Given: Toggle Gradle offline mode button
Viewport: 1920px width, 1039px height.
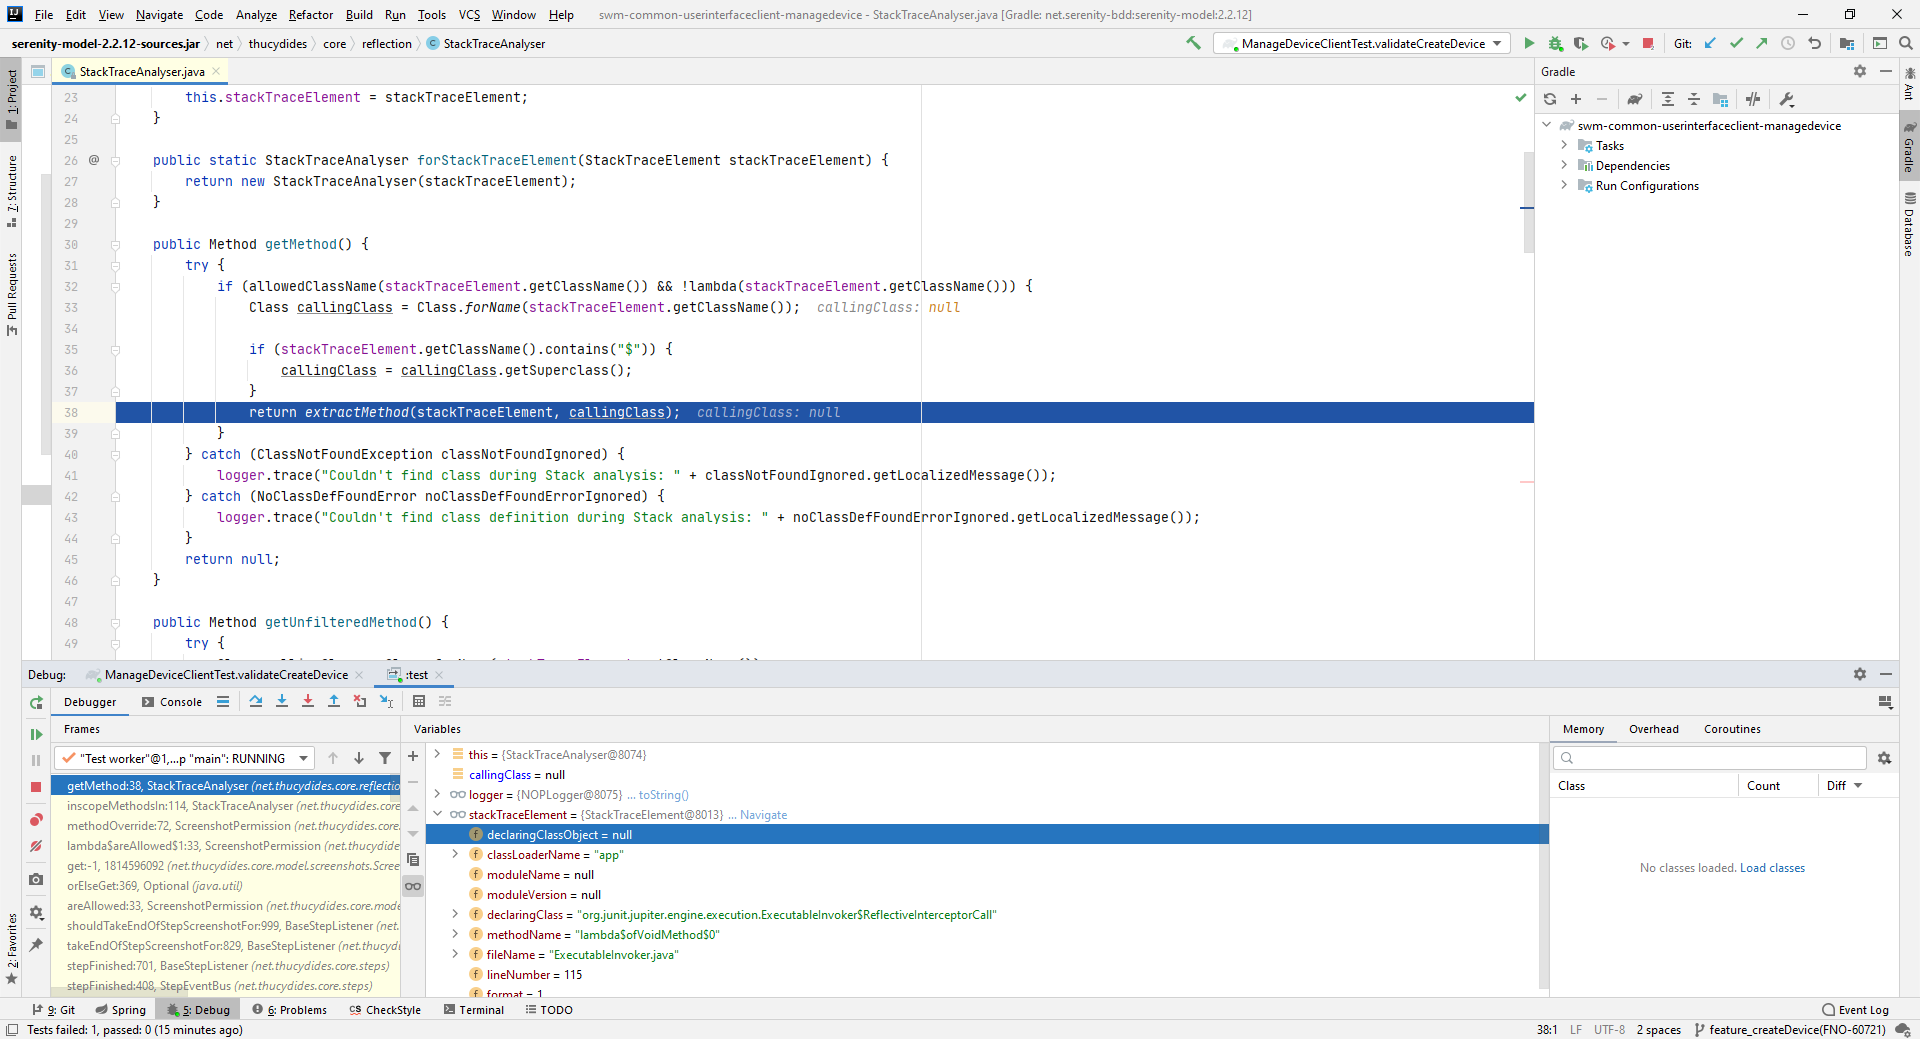Looking at the screenshot, I should coord(1753,99).
